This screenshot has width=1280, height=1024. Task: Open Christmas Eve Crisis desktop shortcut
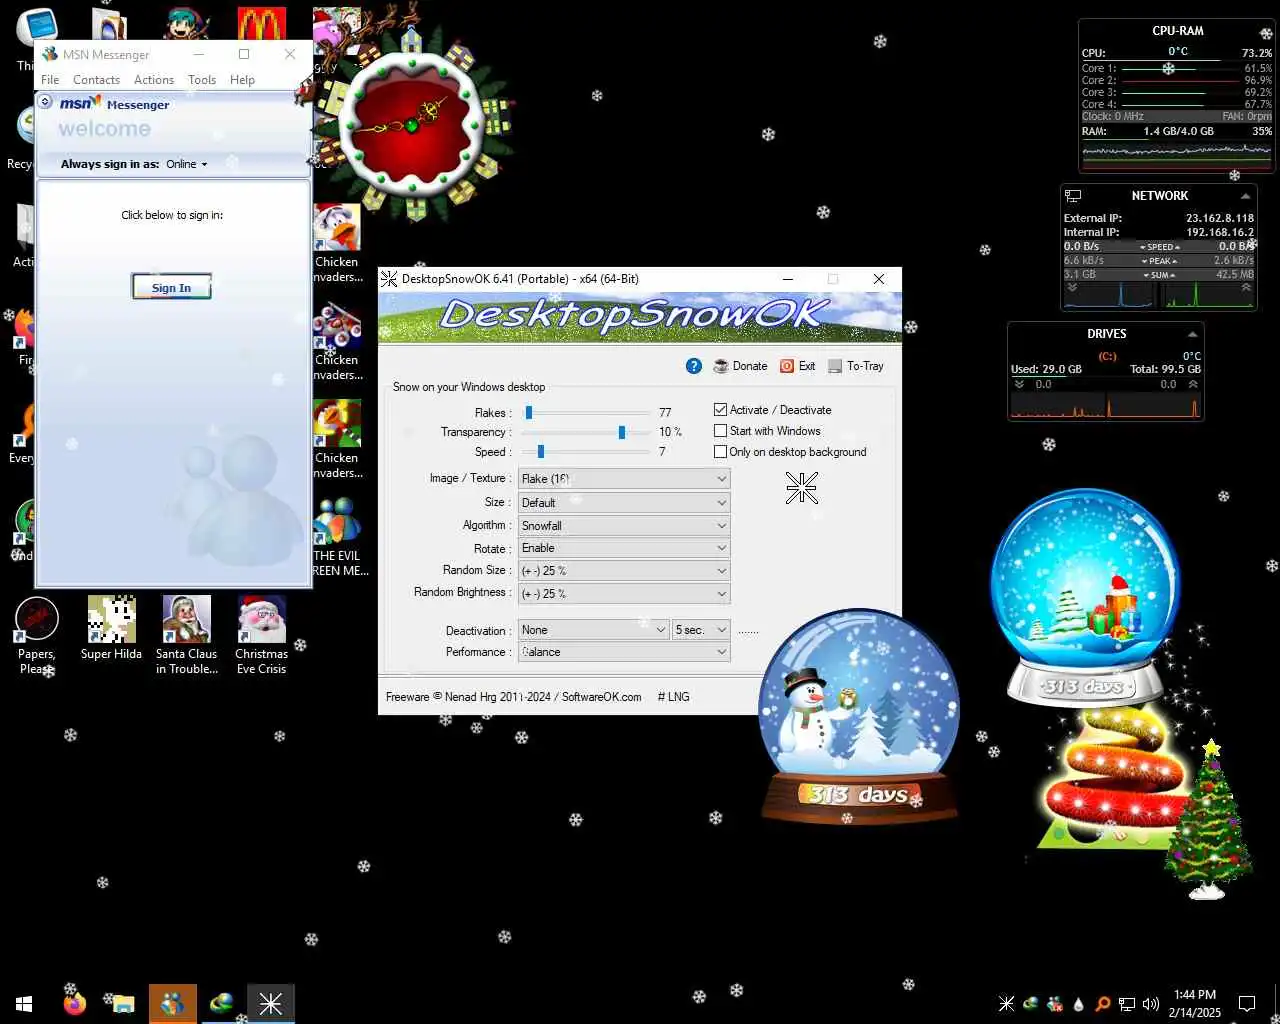click(261, 635)
